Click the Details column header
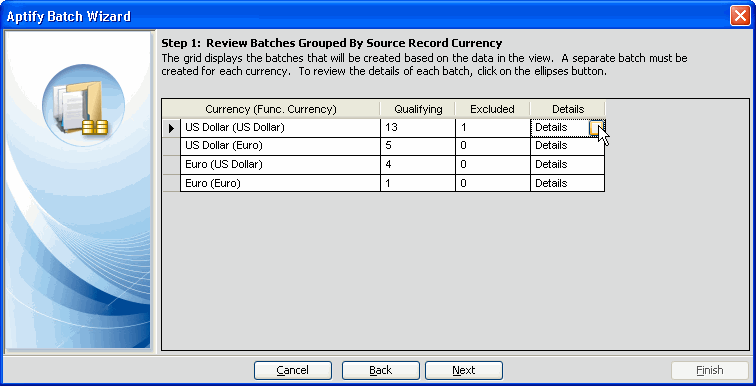The width and height of the screenshot is (756, 386). (x=567, y=109)
